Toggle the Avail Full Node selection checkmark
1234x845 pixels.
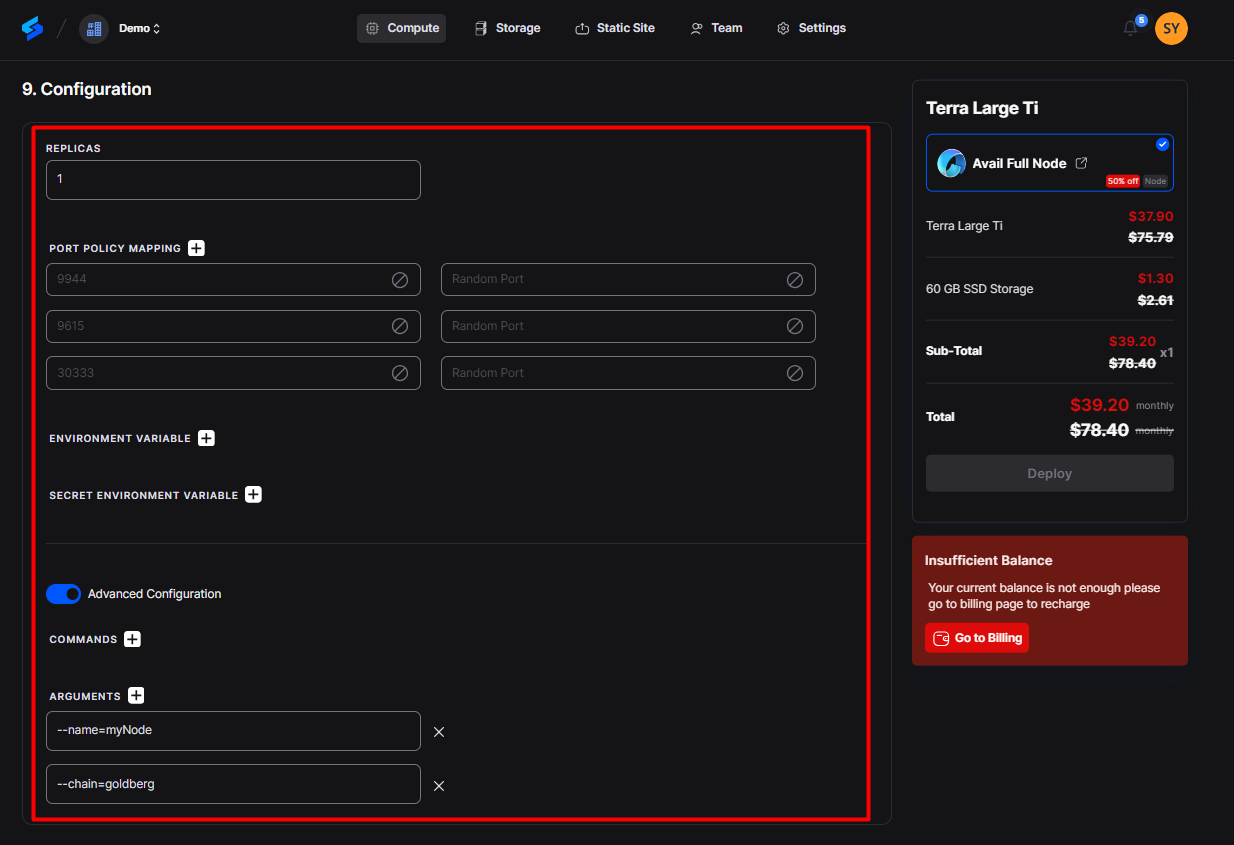click(1162, 144)
